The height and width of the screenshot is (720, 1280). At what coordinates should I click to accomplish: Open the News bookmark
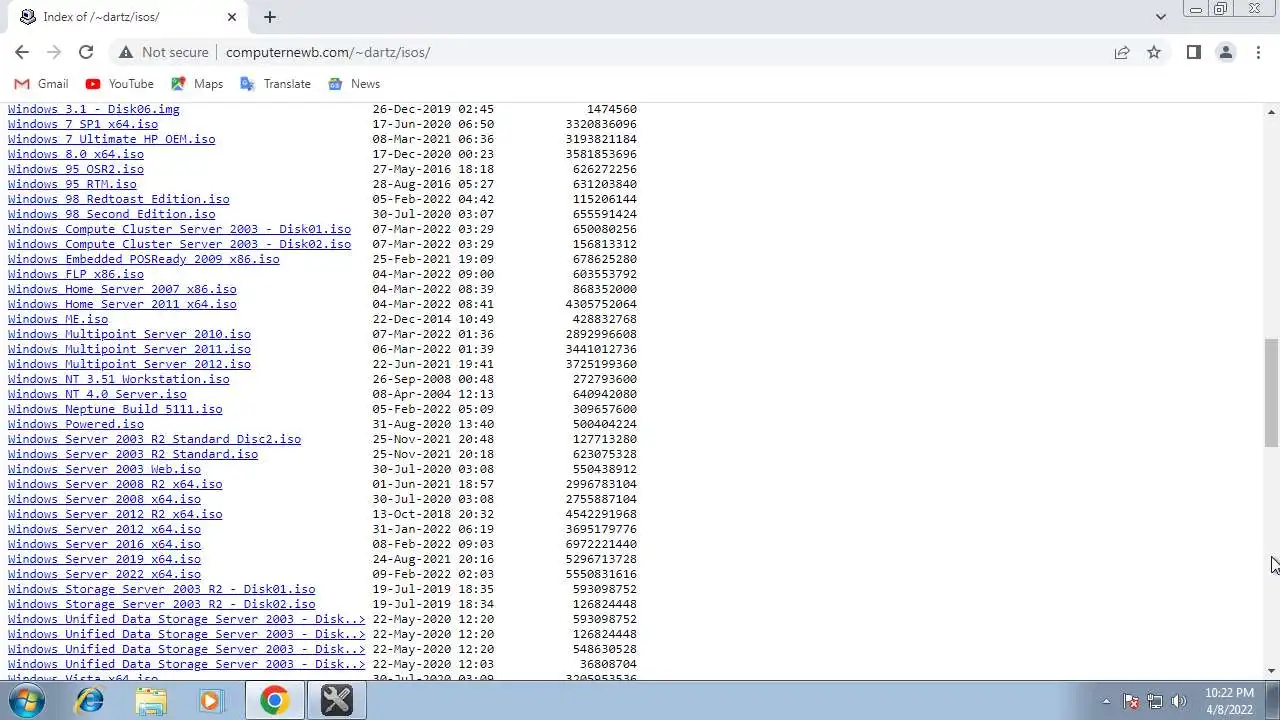(x=354, y=84)
